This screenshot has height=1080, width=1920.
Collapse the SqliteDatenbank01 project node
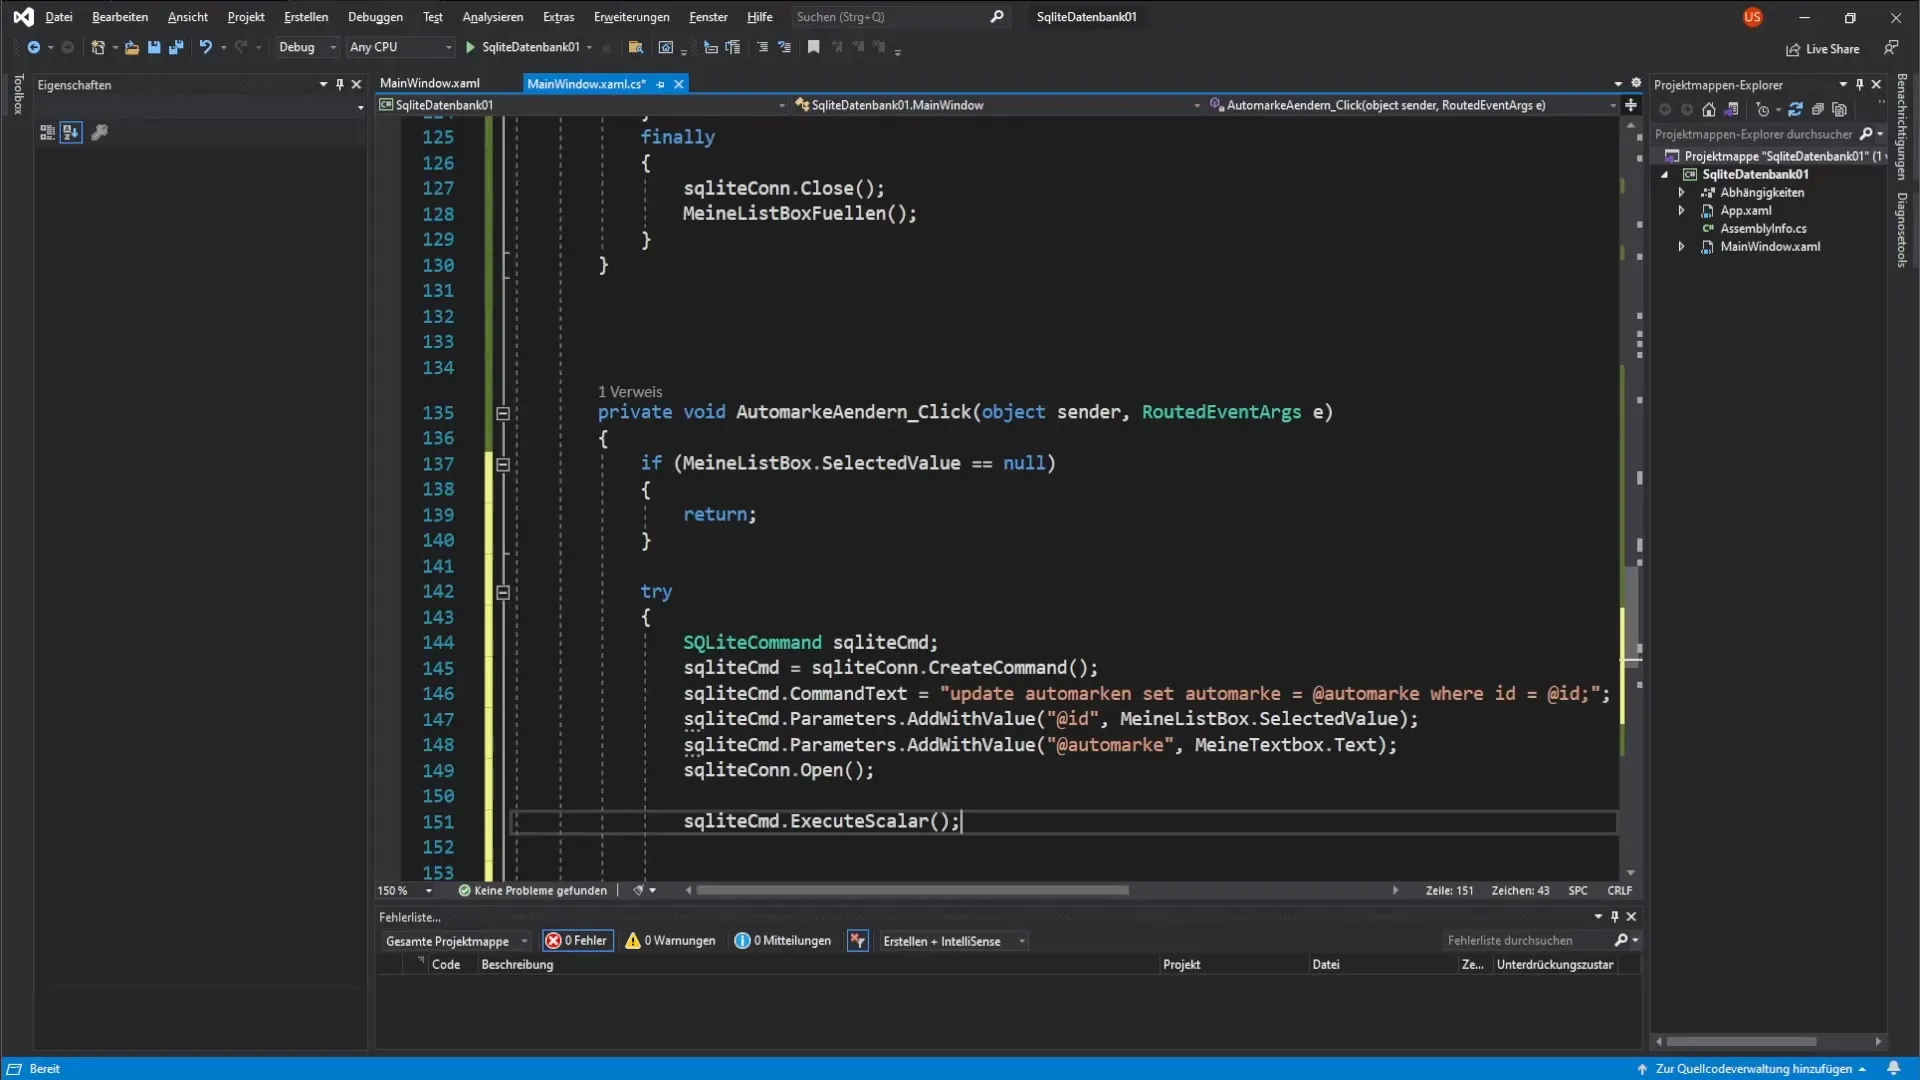1665,175
